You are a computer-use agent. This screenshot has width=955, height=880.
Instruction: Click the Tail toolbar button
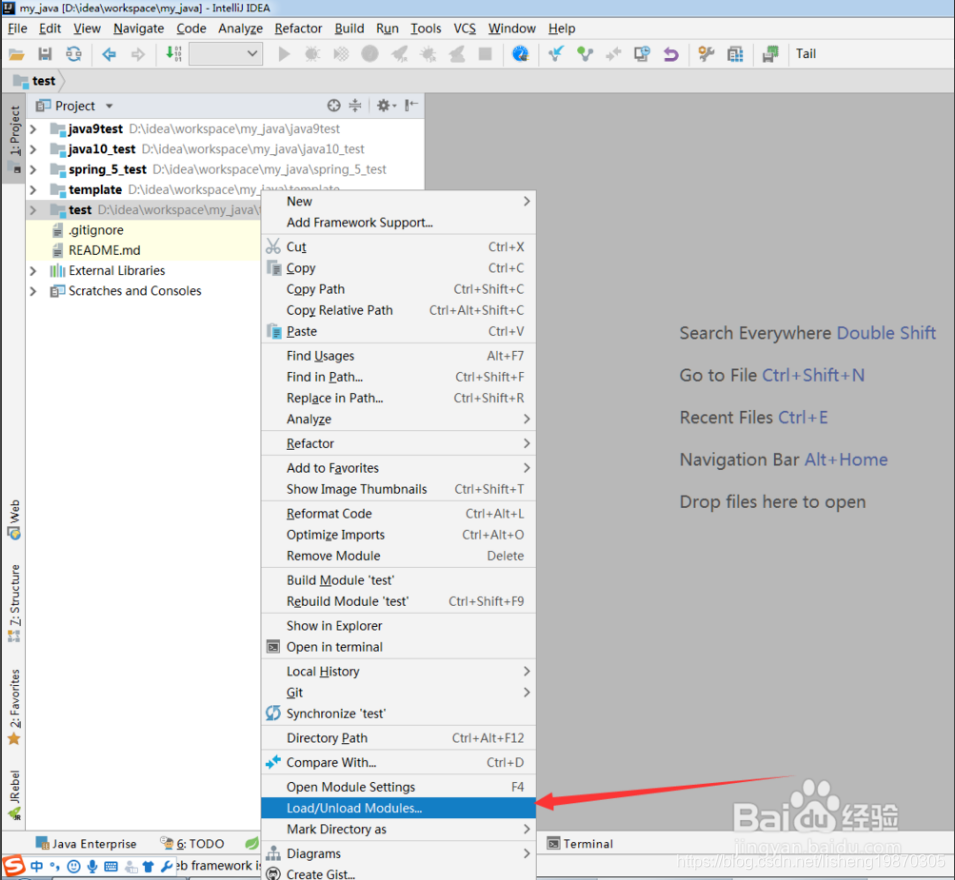click(x=805, y=54)
